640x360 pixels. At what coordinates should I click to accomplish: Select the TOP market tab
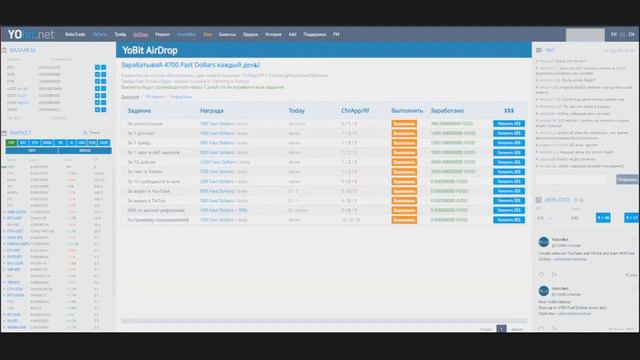(11, 142)
